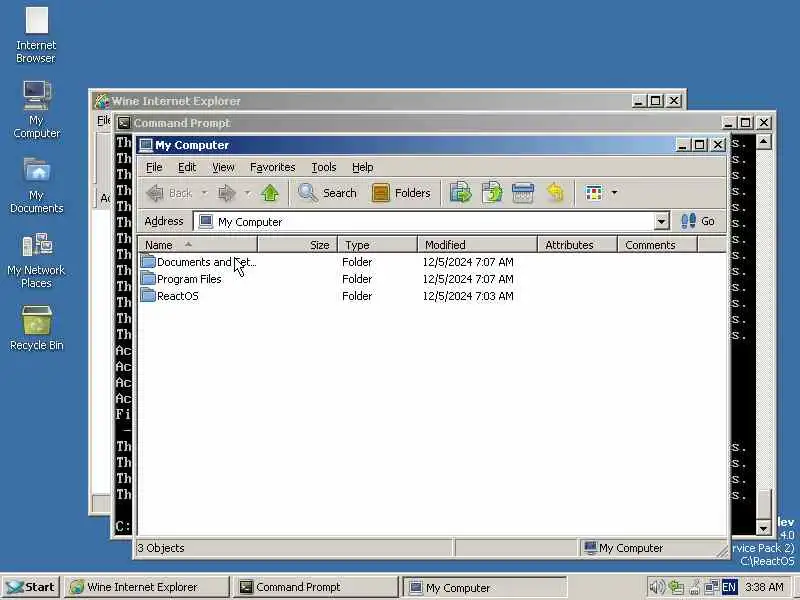The width and height of the screenshot is (800, 600).
Task: Click the My Documents desktop icon
Action: (x=37, y=185)
